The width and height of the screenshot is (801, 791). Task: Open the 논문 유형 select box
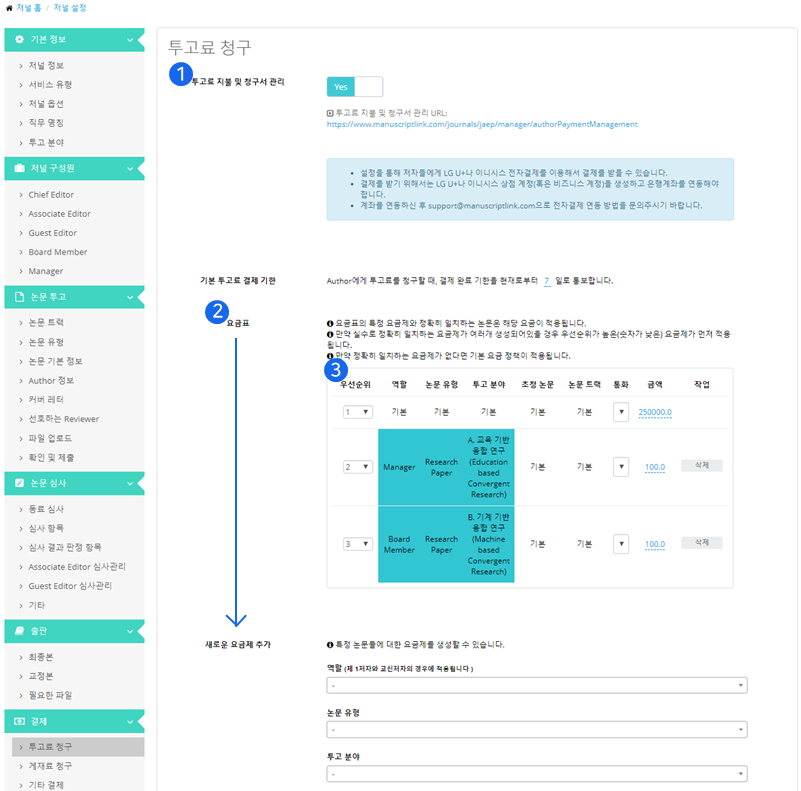pos(537,729)
